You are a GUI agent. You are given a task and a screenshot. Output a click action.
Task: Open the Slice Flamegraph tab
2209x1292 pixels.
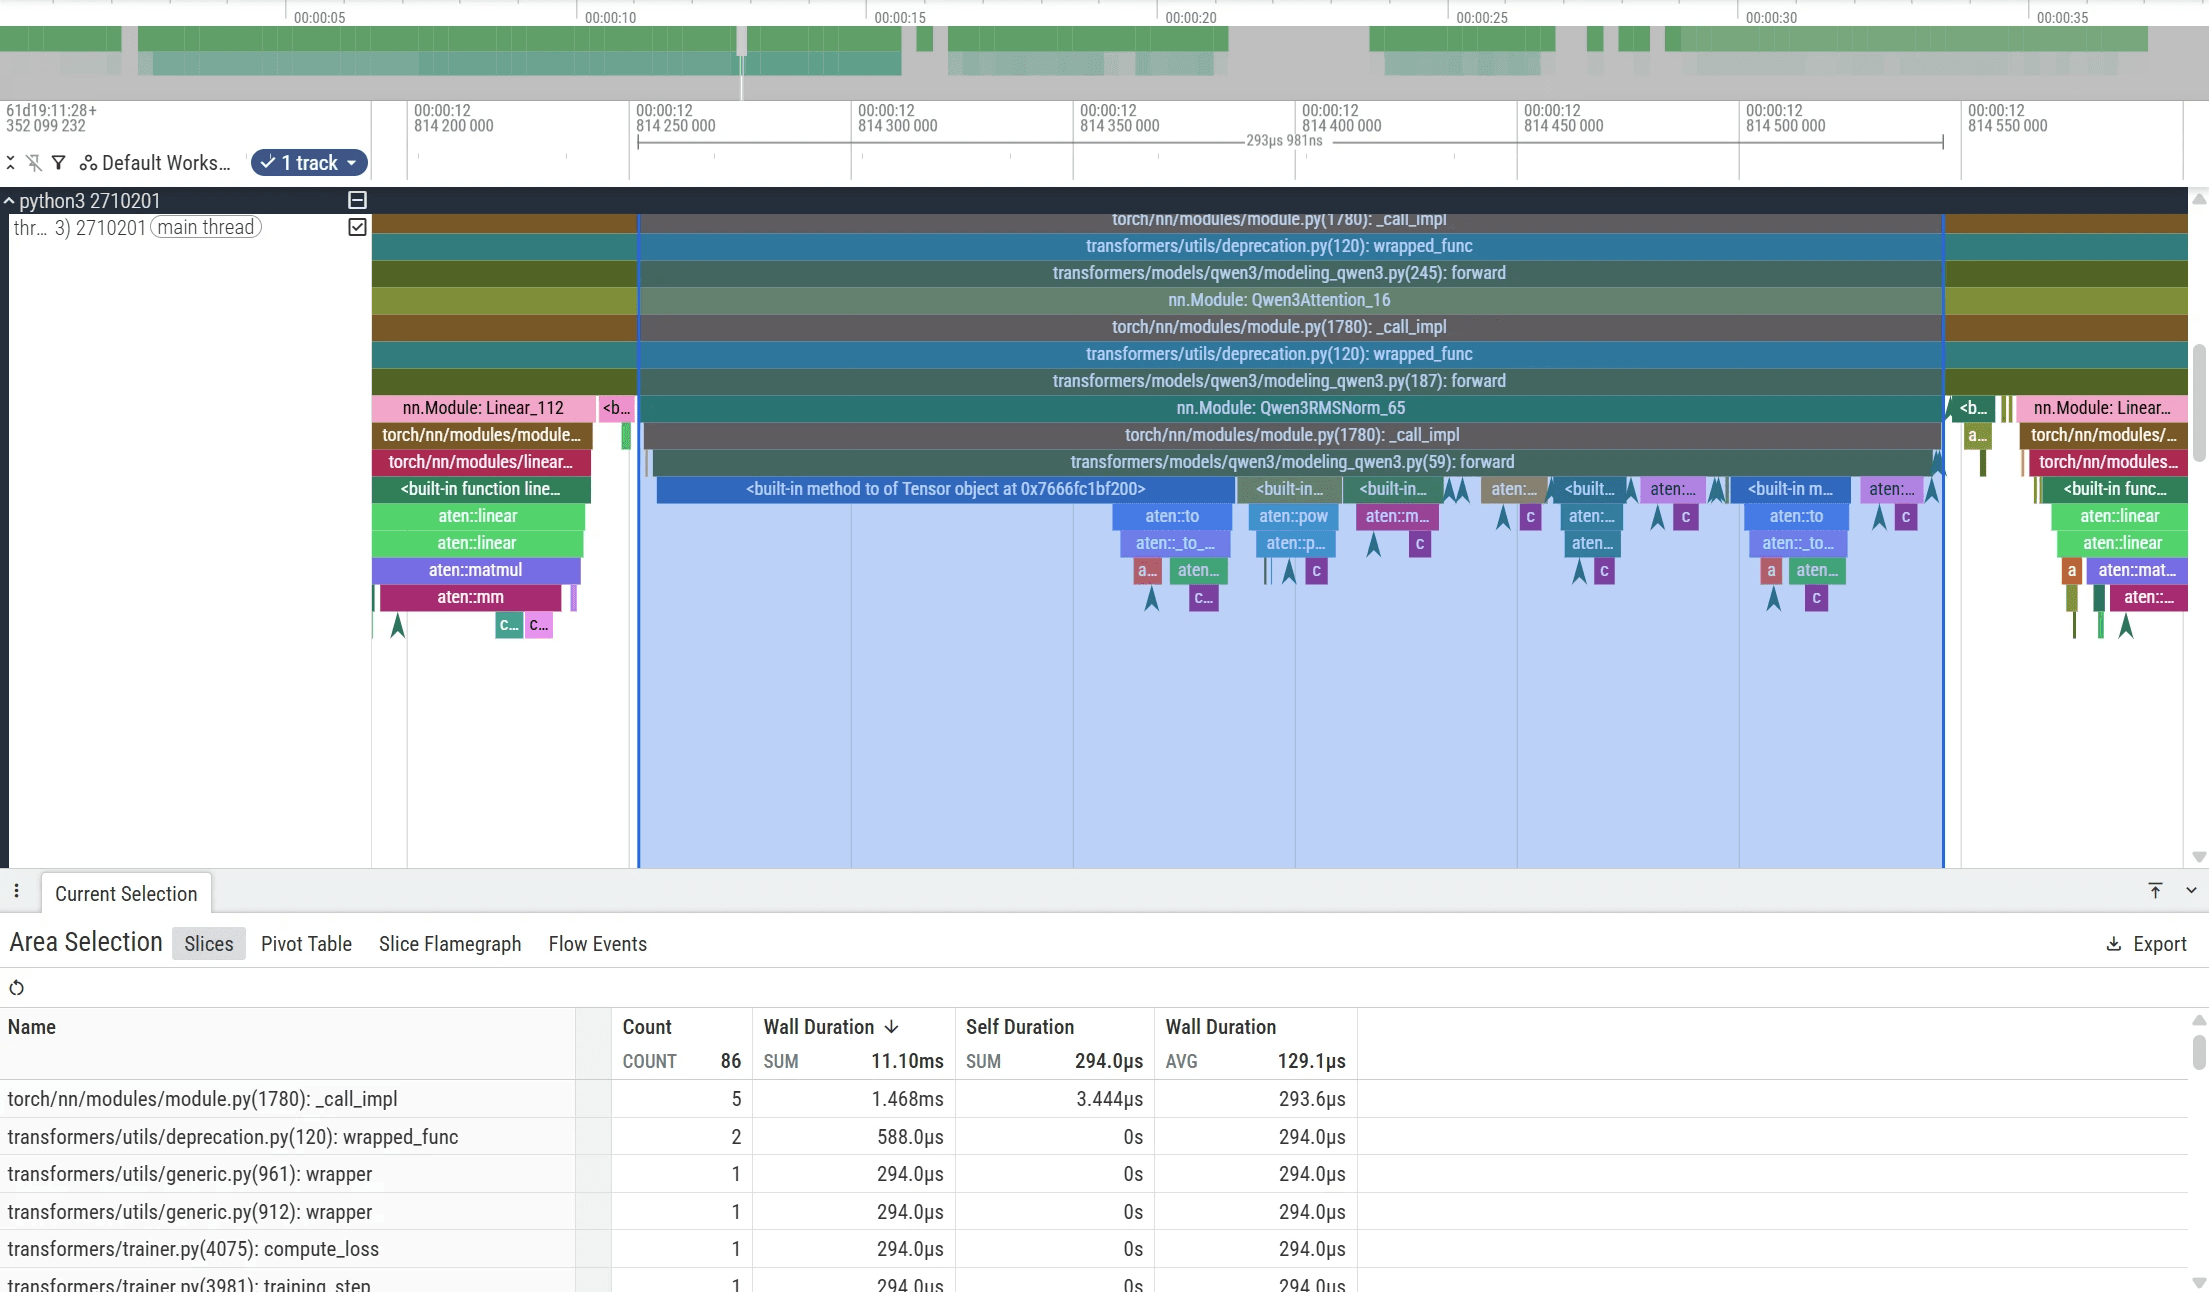pos(450,944)
